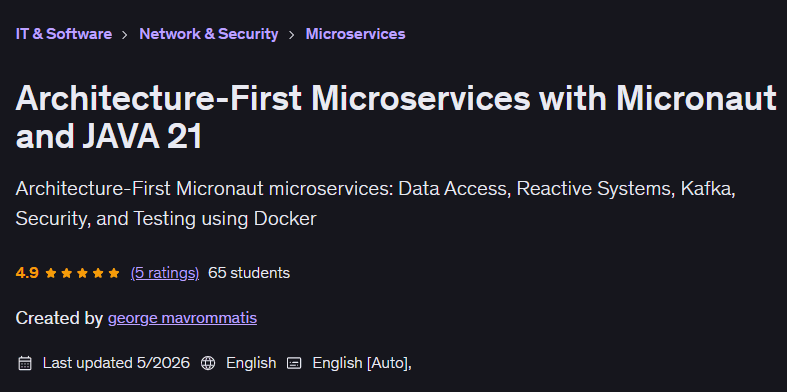This screenshot has height=392, width=787.
Task: Open george mavrommatis instructor profile
Action: pyautogui.click(x=182, y=318)
